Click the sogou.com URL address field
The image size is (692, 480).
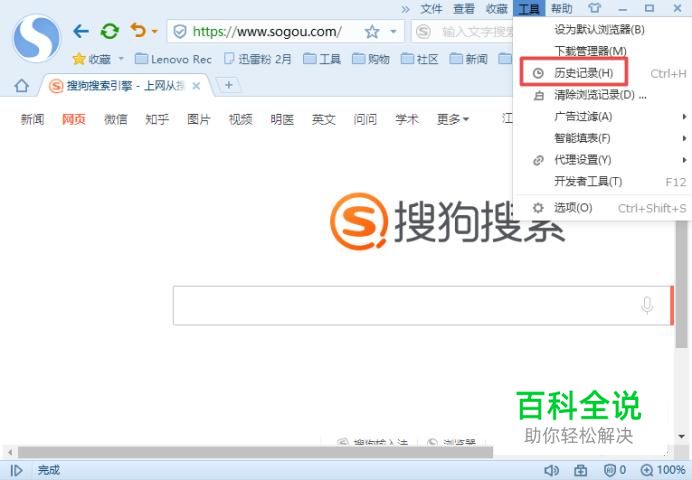pyautogui.click(x=267, y=32)
